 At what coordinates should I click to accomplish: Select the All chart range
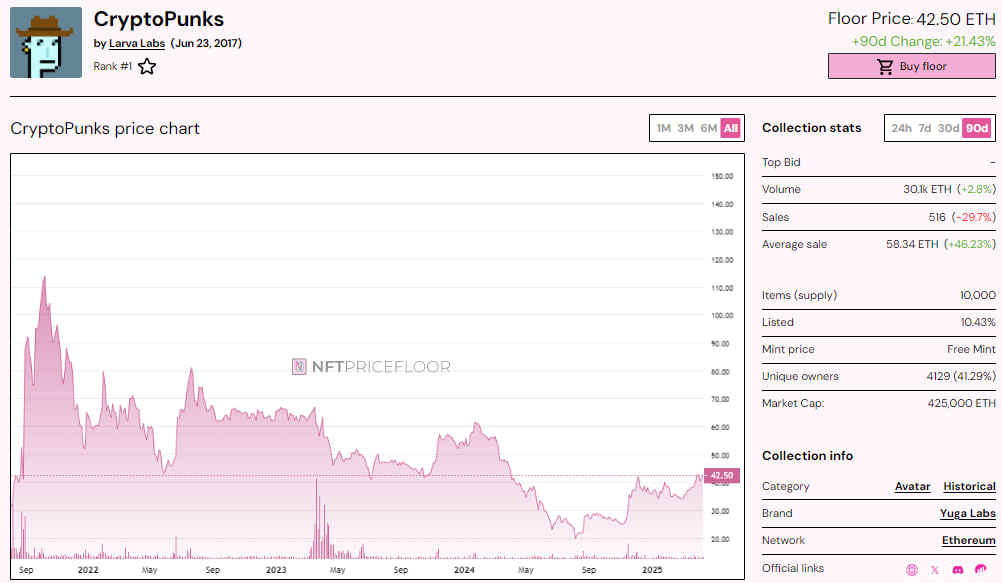pyautogui.click(x=731, y=128)
